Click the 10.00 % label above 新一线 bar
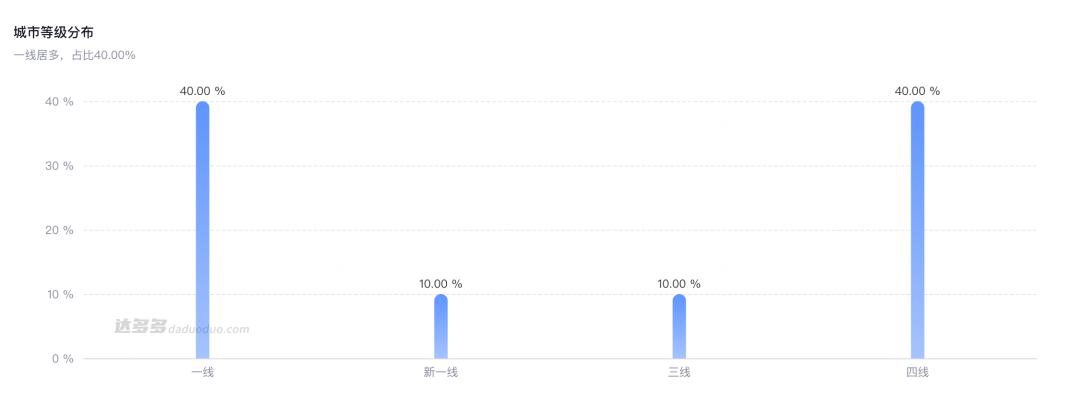Viewport: 1080px width, 401px height. [441, 284]
